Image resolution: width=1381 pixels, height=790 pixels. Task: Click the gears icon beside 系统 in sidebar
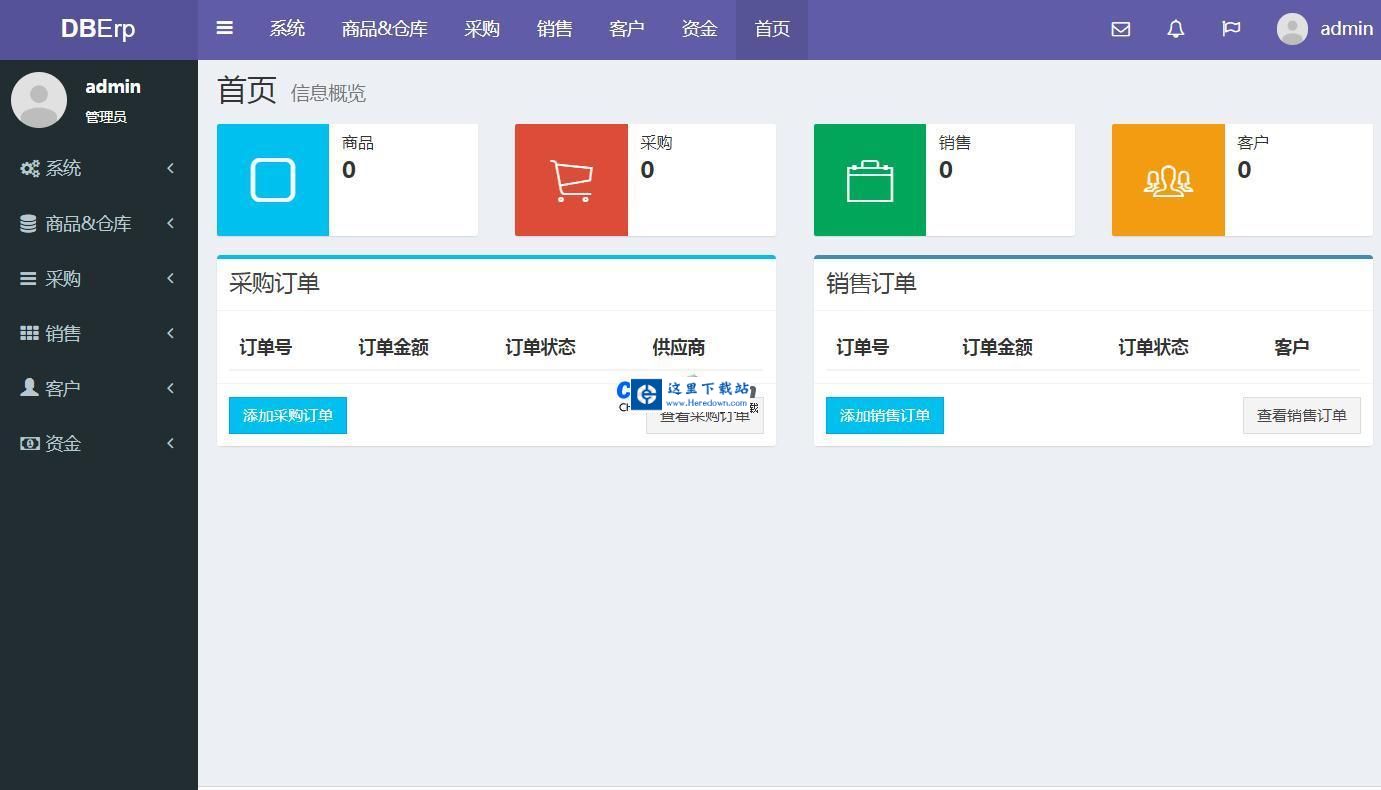[28, 168]
